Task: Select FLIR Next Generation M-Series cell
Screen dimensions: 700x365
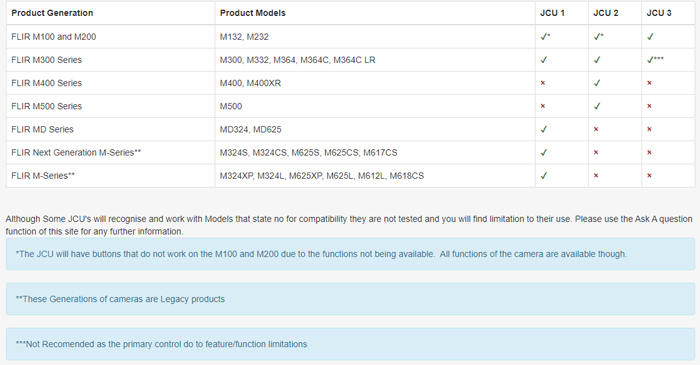Action: 110,153
